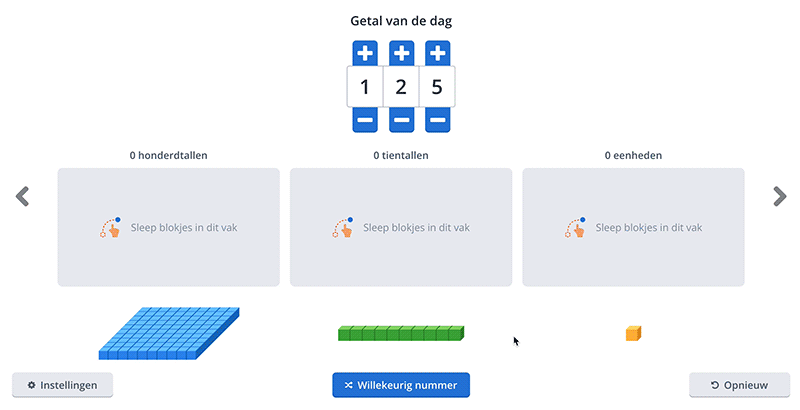The image size is (800, 410).
Task: Reset with the Opnieuw button
Action: pyautogui.click(x=739, y=385)
